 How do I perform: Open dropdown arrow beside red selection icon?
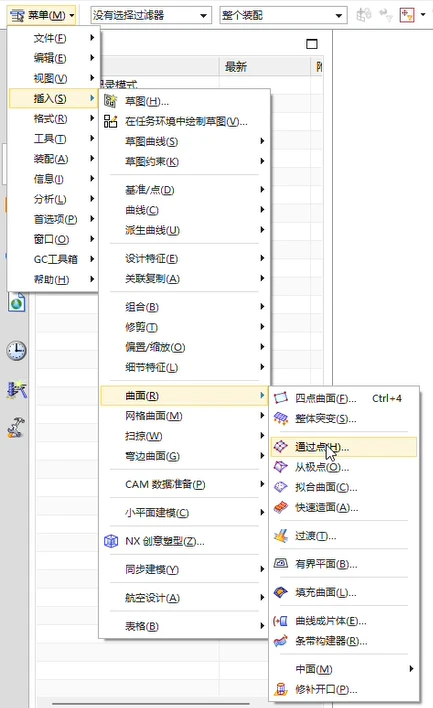coord(423,15)
